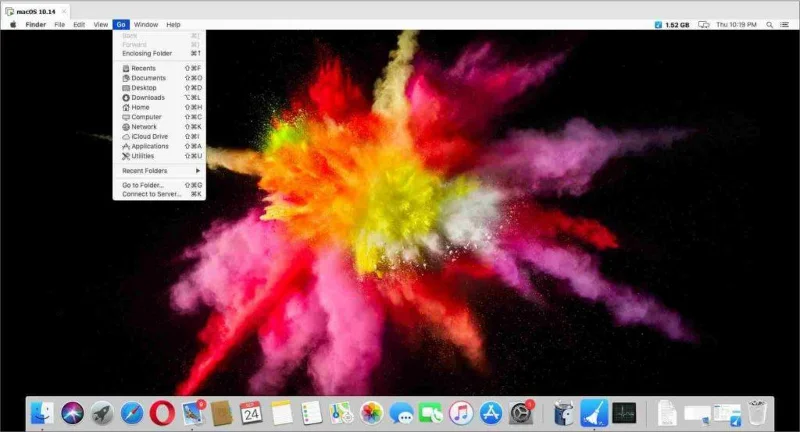Open Launchpad rocket icon in dock
800x432 pixels.
click(x=101, y=412)
